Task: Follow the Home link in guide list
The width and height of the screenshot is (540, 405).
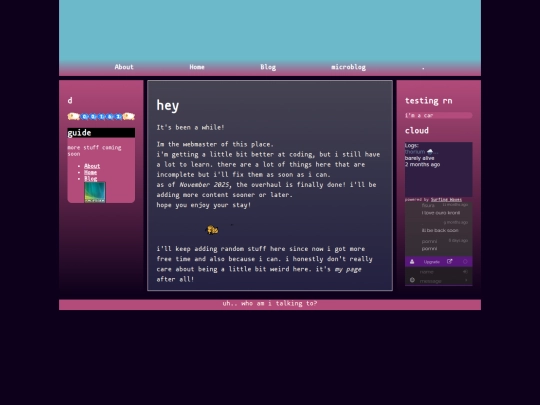Action: 91,172
